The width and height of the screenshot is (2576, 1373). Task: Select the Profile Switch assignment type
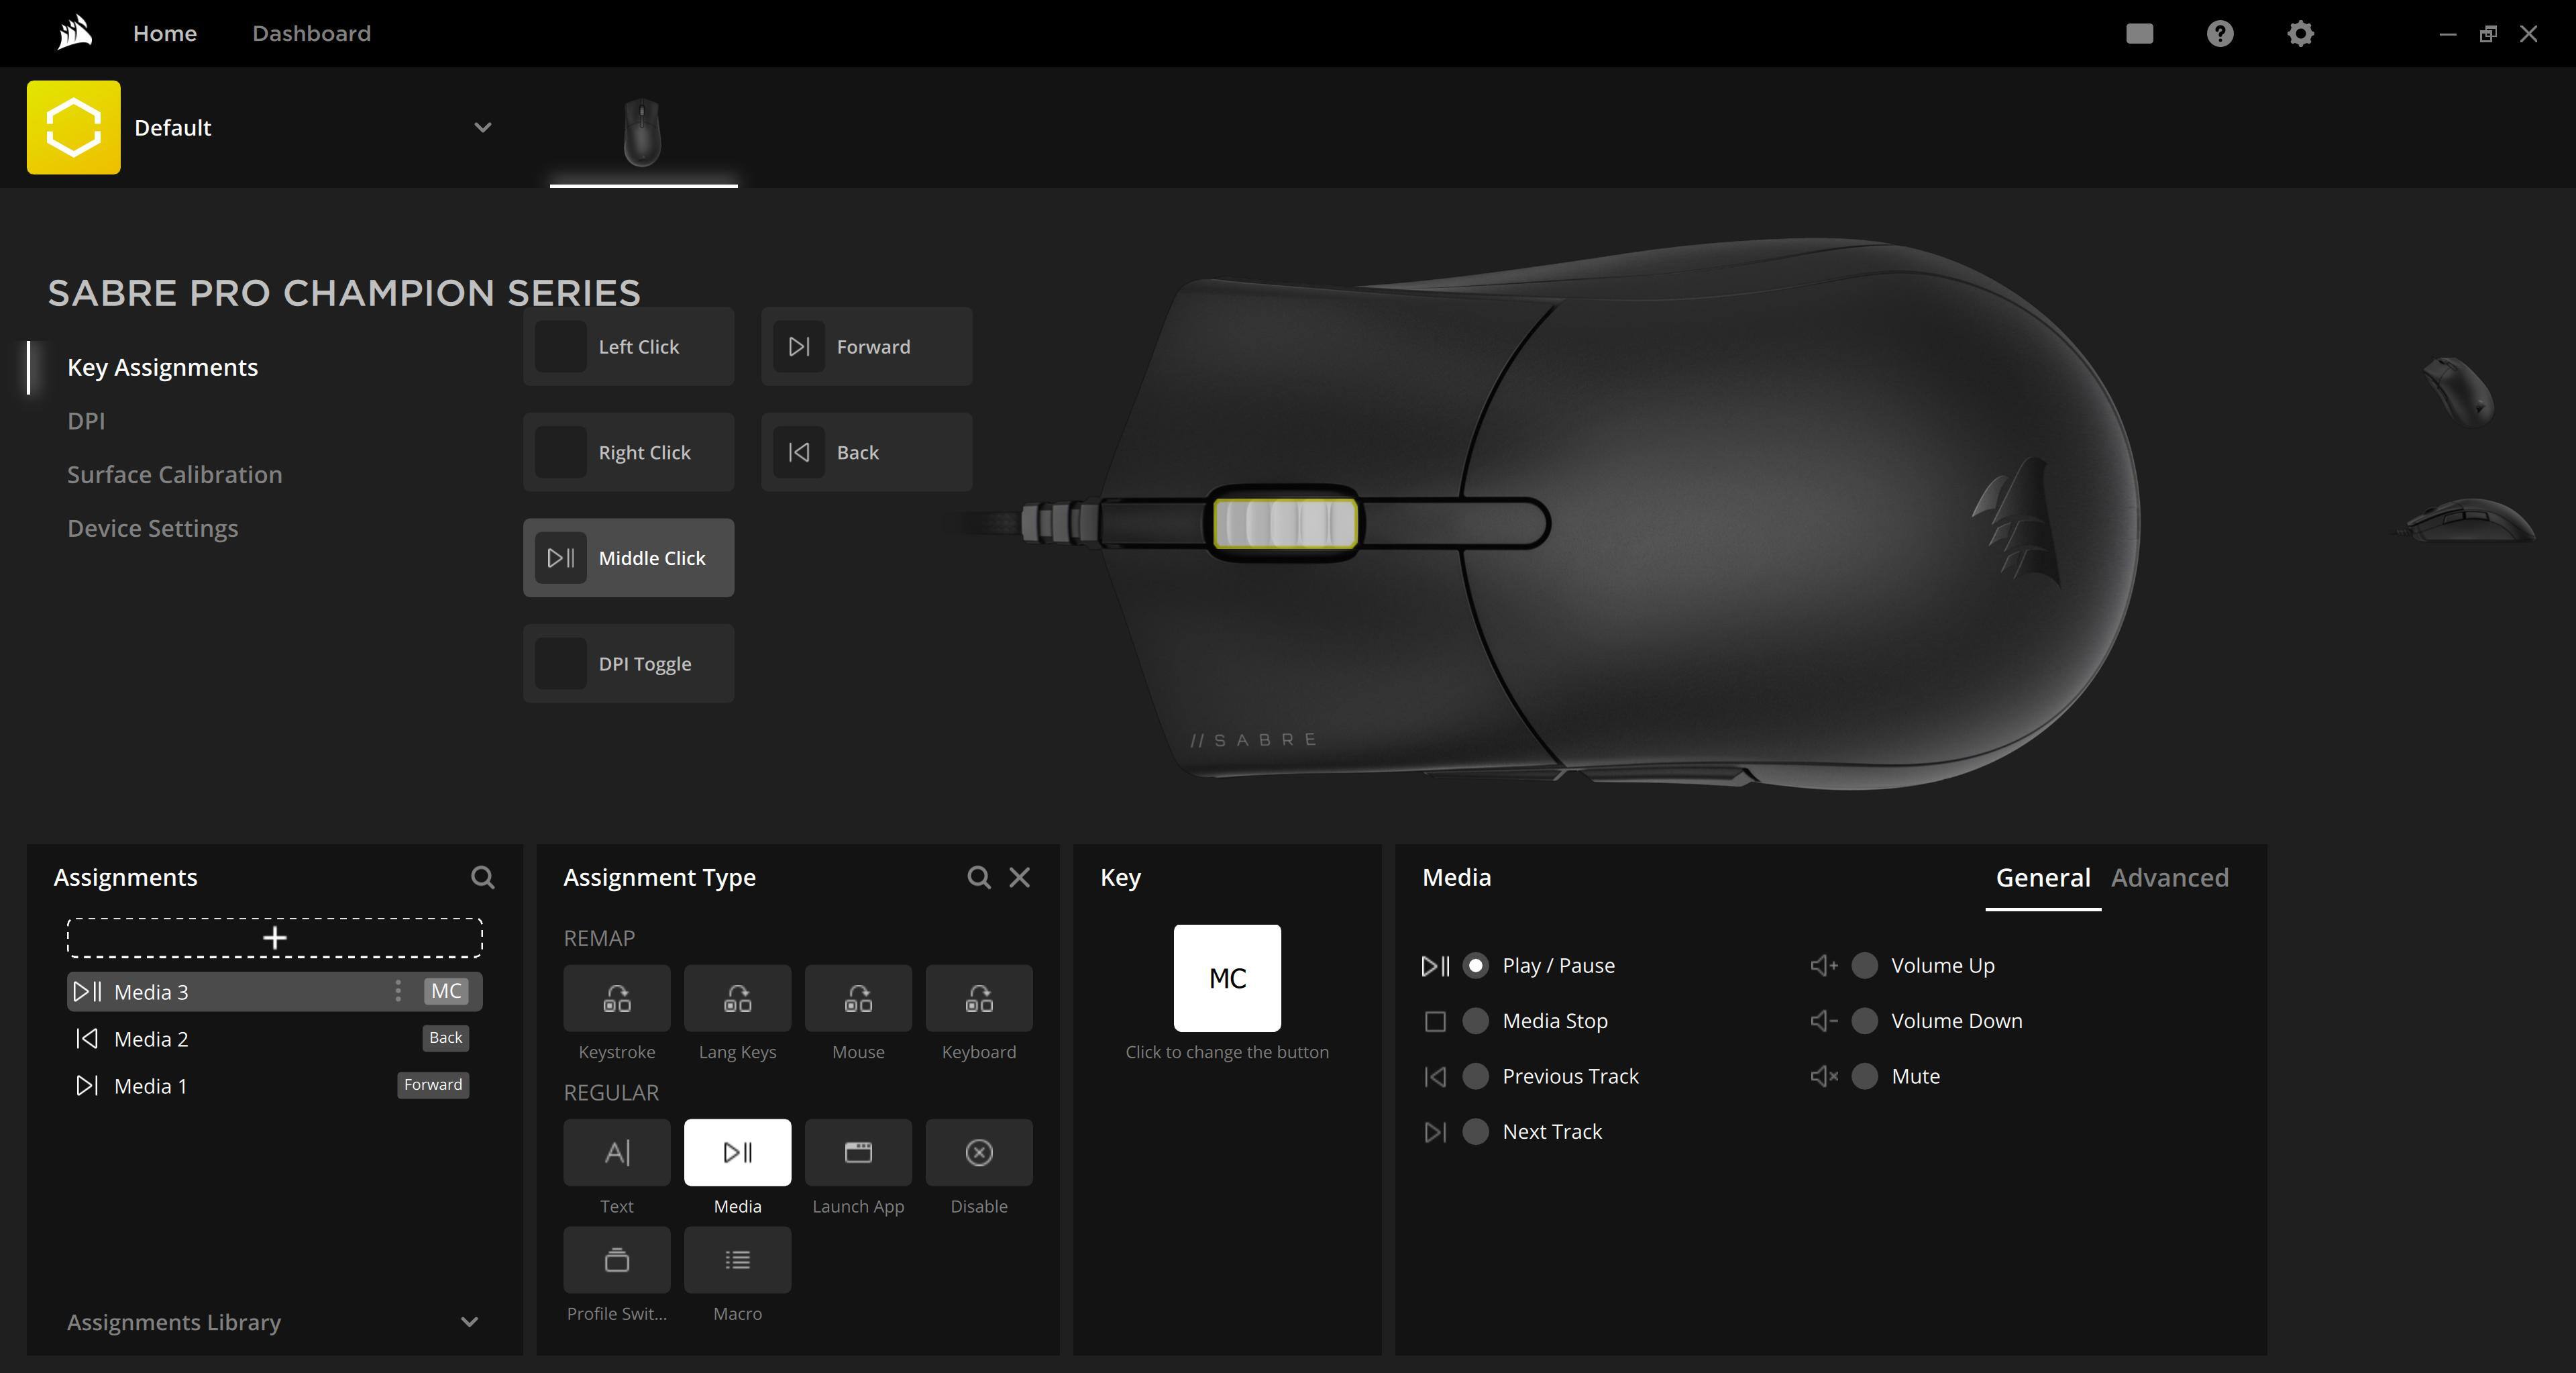(616, 1260)
